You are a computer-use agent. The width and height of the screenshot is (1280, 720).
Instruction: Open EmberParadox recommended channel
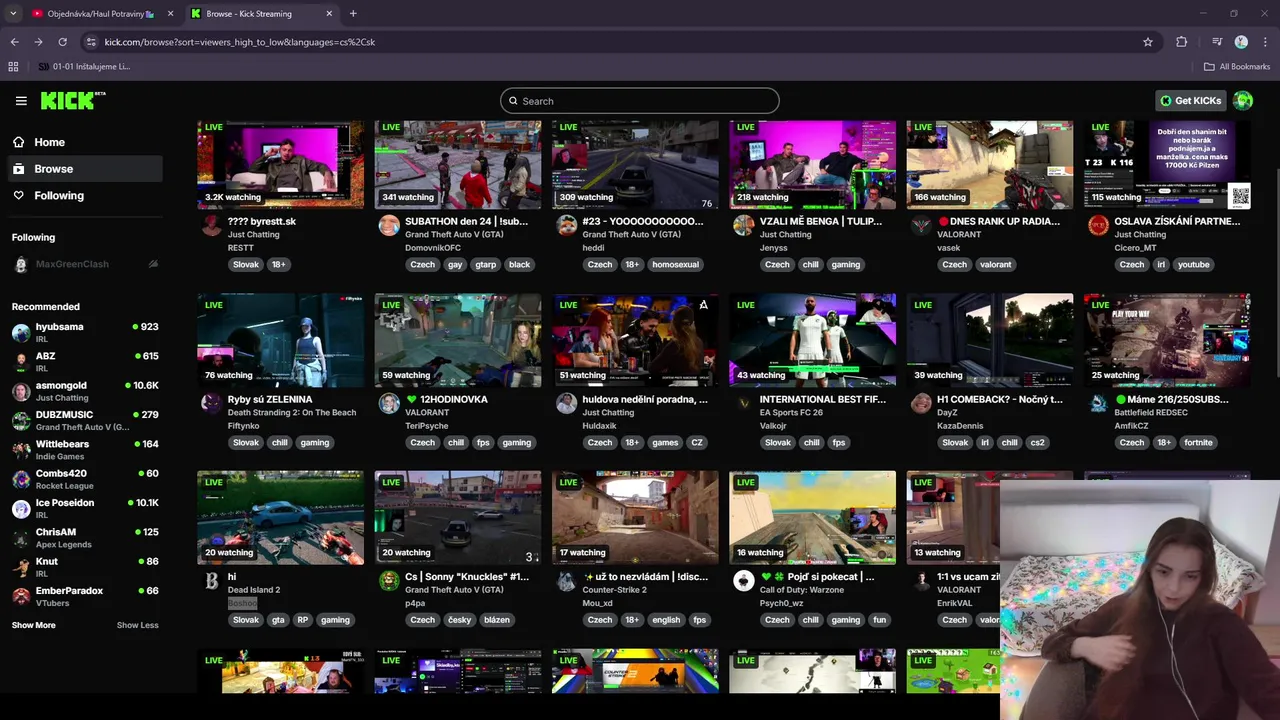[85, 596]
